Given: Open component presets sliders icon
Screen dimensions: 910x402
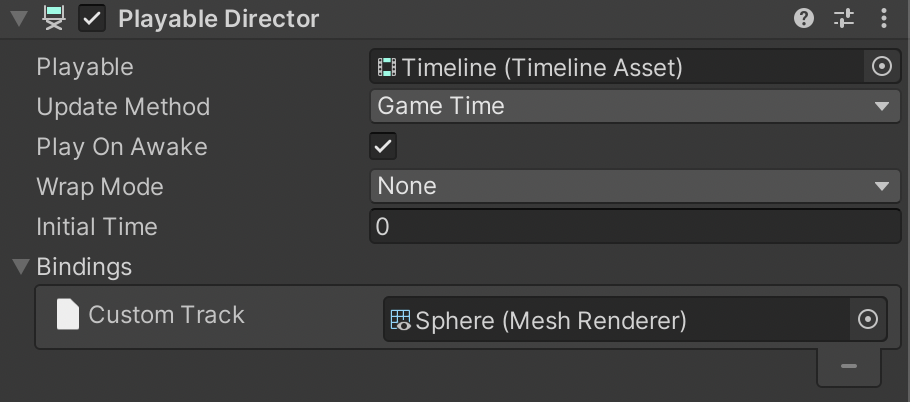Looking at the screenshot, I should point(844,19).
